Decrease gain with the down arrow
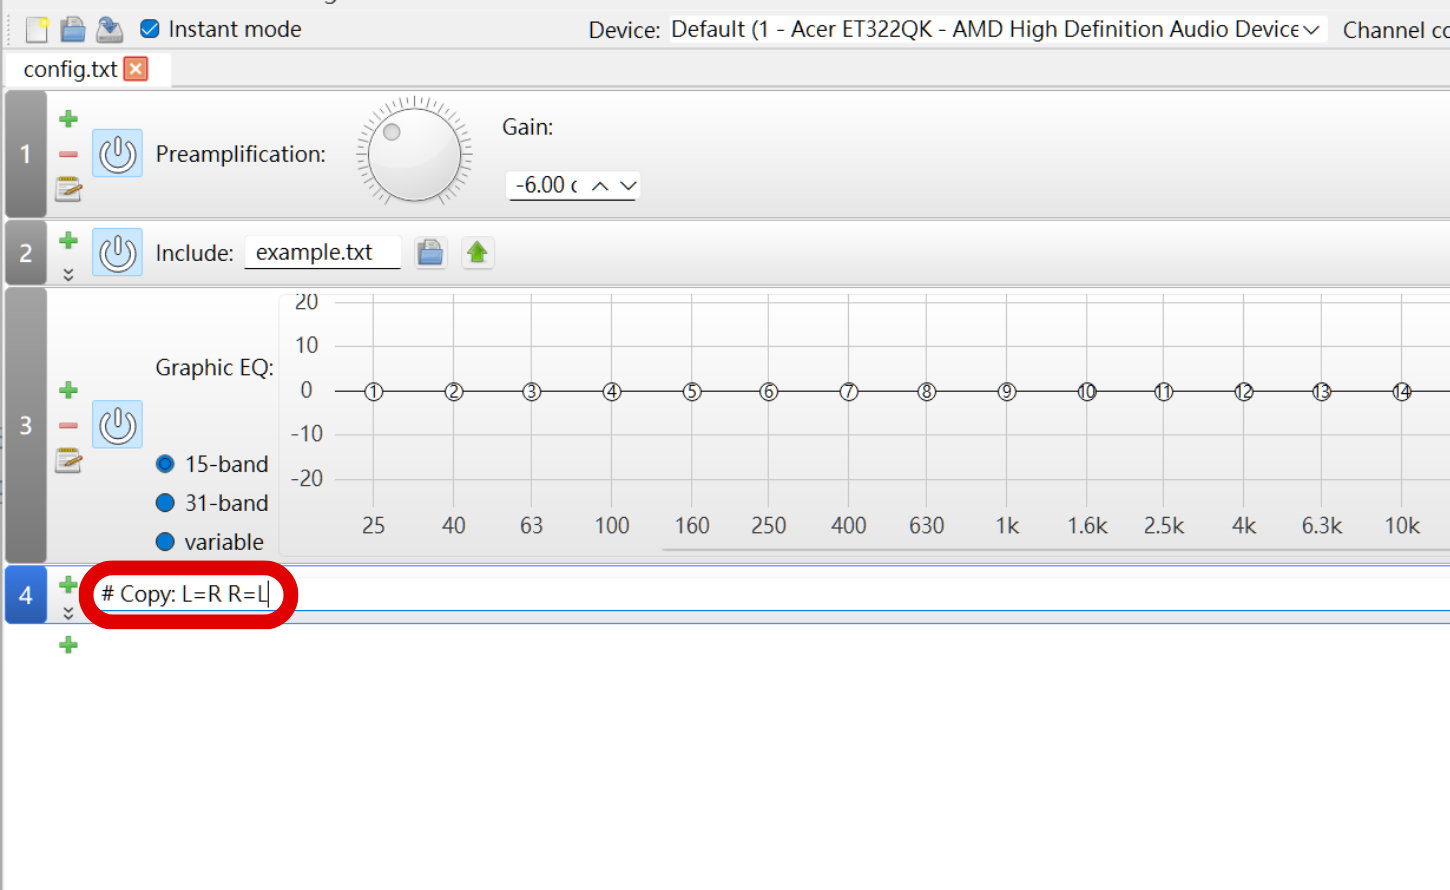1450x890 pixels. click(x=628, y=186)
